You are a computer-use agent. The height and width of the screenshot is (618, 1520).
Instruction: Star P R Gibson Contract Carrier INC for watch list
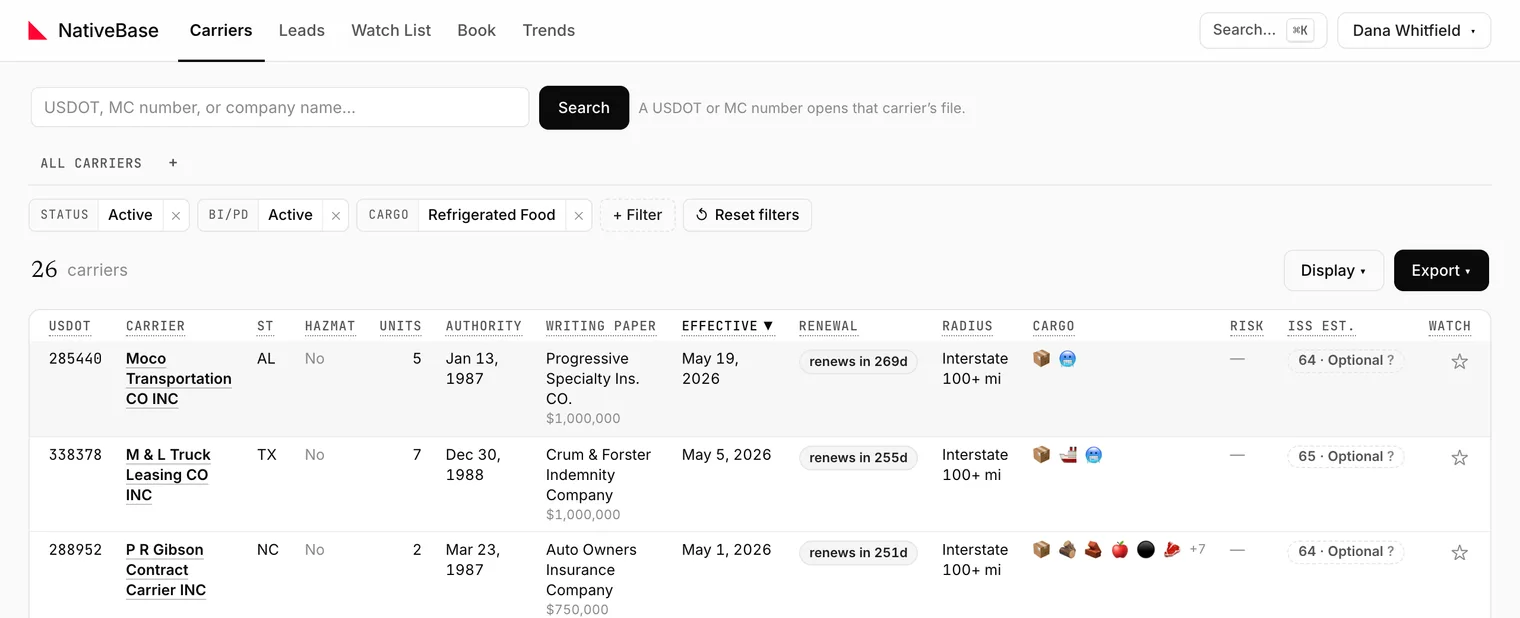1459,553
